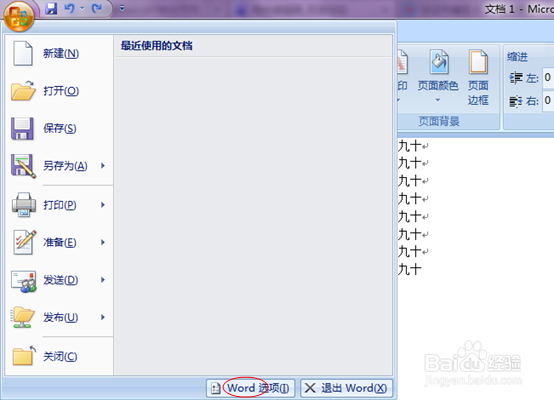
Task: Click the checklist pencil icon for 准备(E)
Action: pos(24,242)
